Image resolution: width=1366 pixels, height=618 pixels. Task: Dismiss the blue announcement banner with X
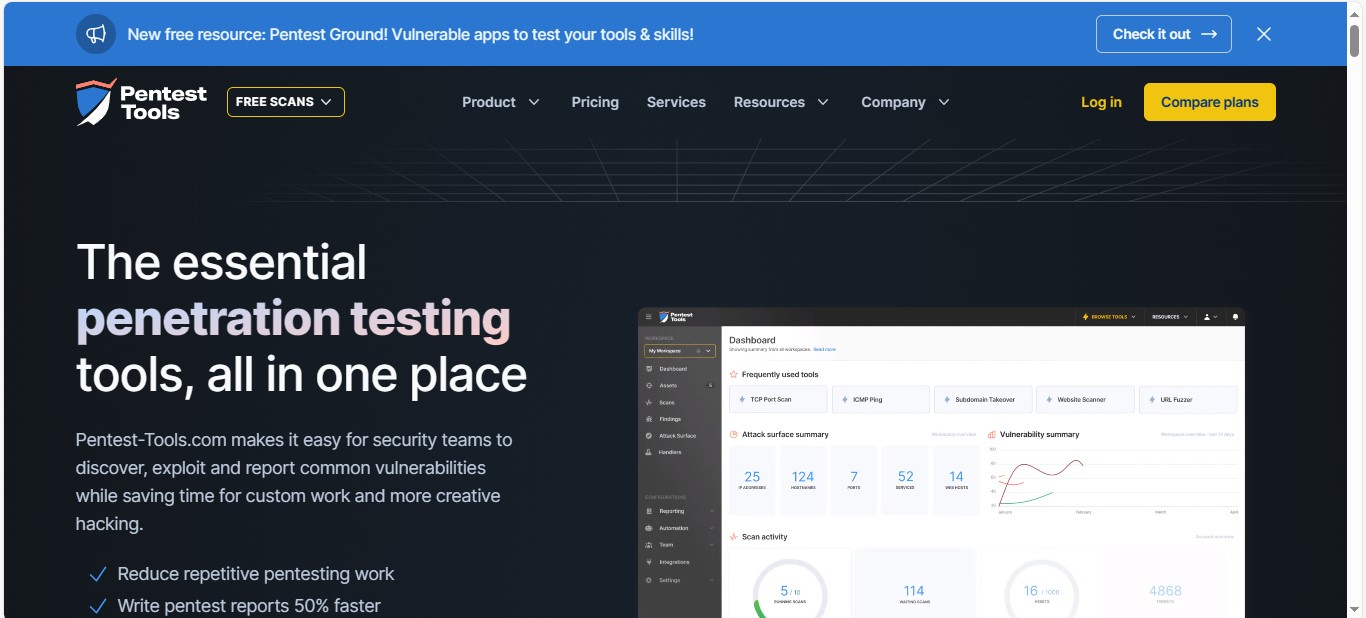click(1264, 34)
